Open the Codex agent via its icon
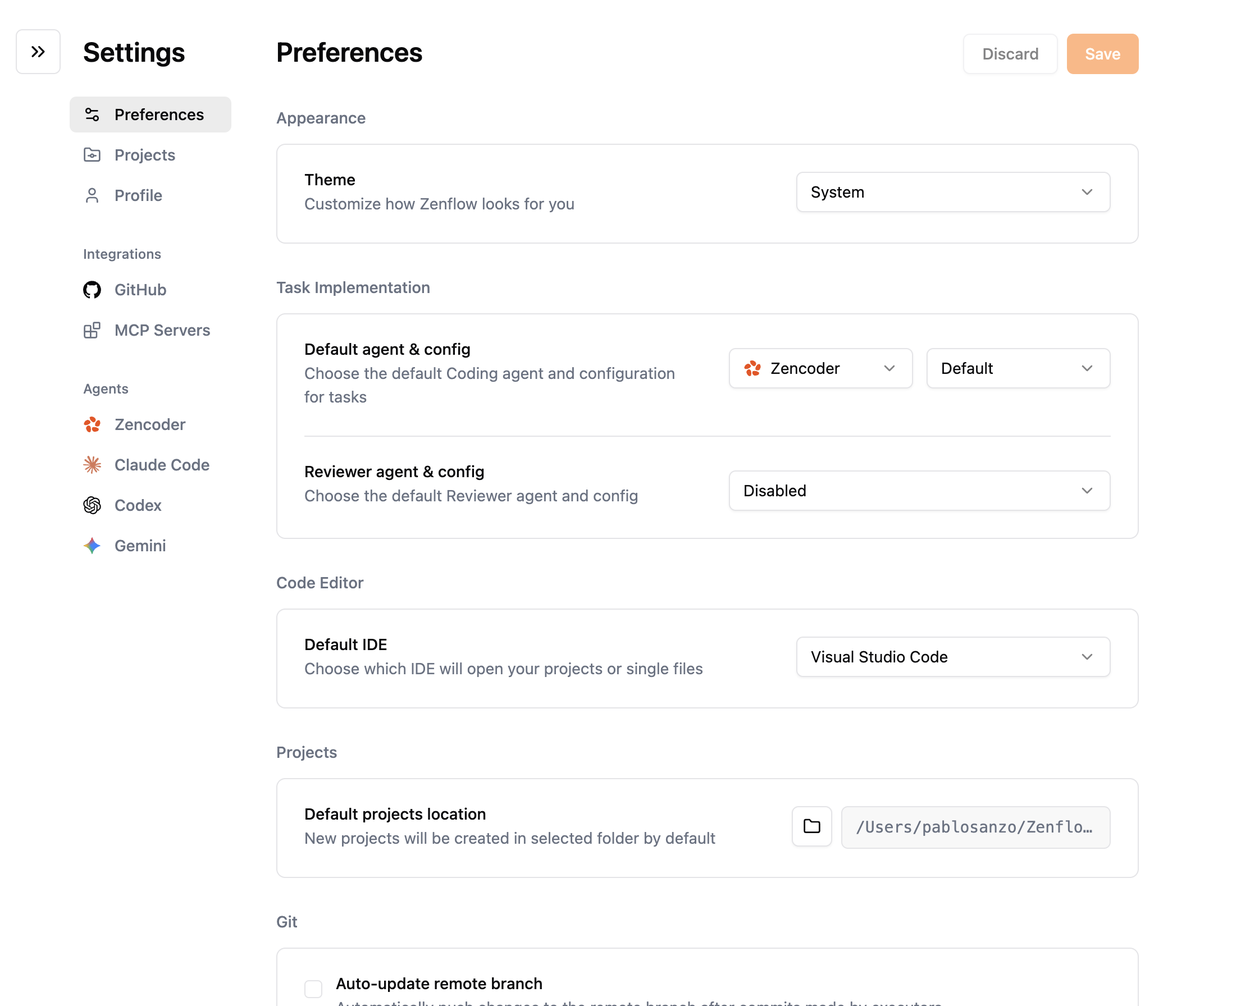 (x=92, y=505)
